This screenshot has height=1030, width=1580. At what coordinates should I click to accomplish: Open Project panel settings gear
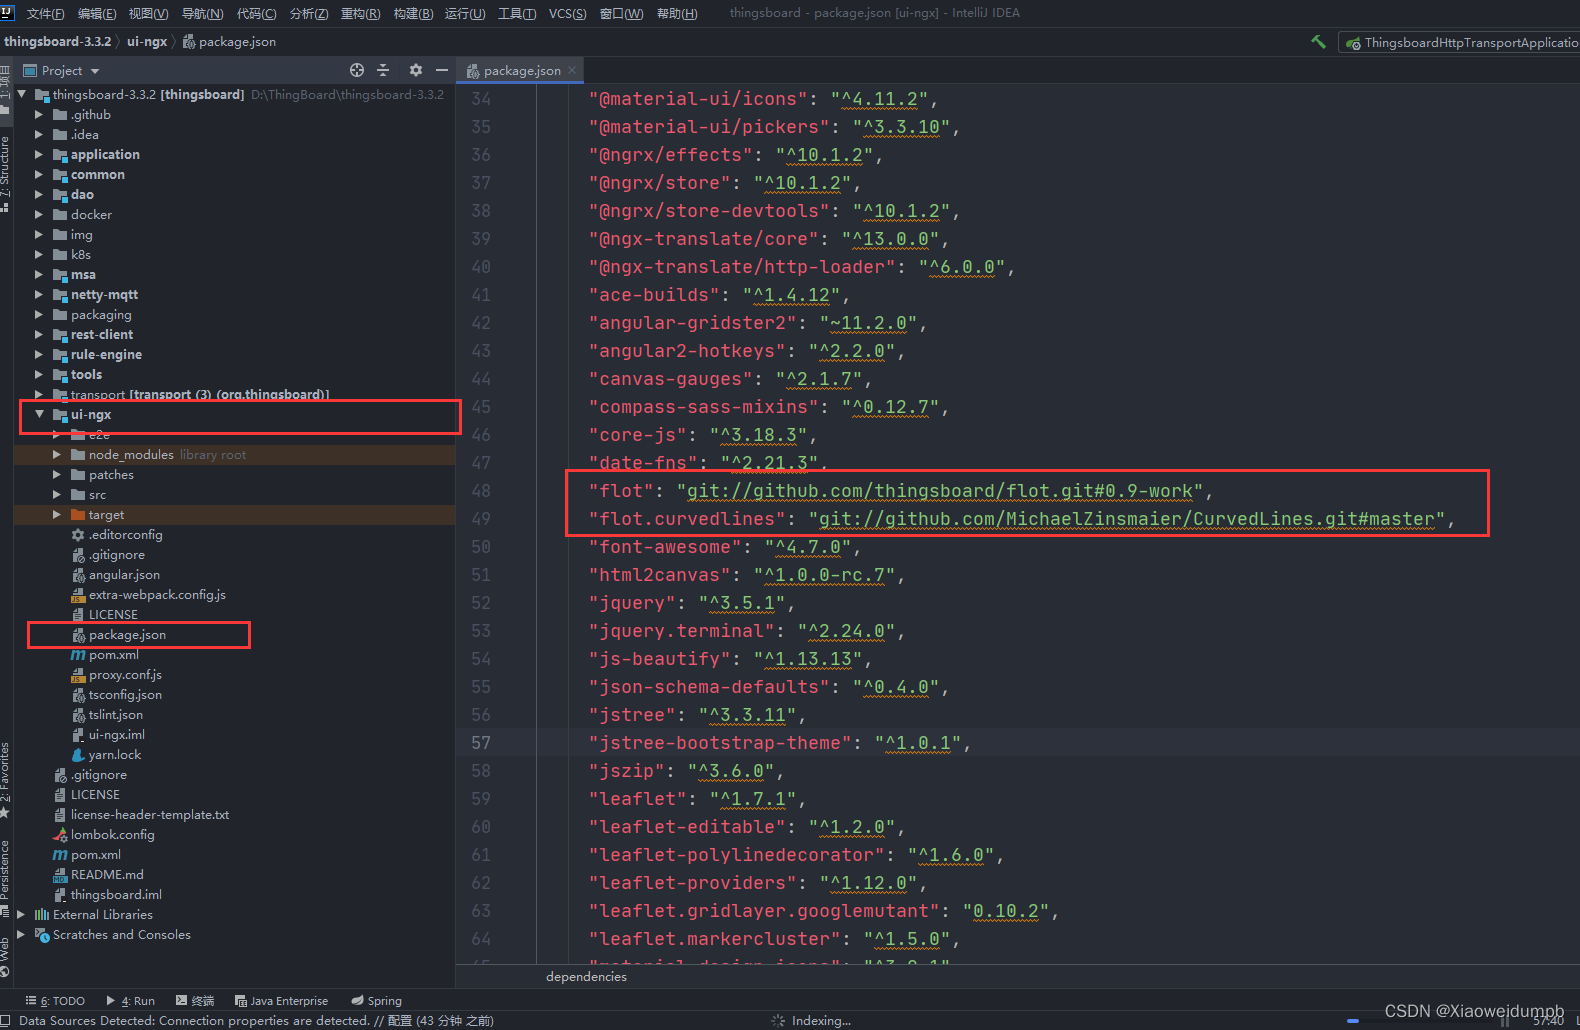pos(416,70)
